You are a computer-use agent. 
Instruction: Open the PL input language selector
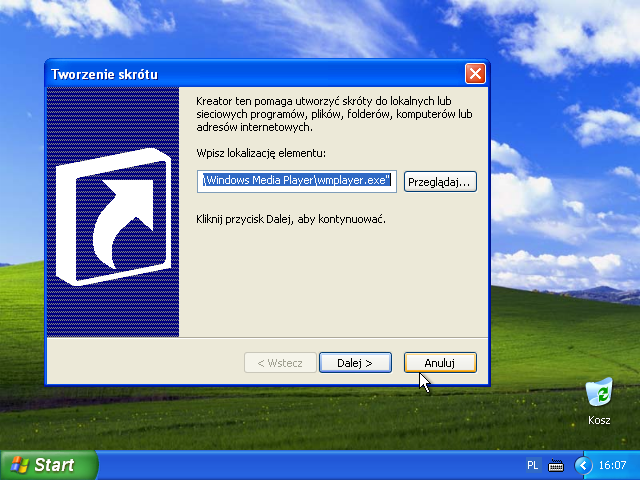(533, 466)
